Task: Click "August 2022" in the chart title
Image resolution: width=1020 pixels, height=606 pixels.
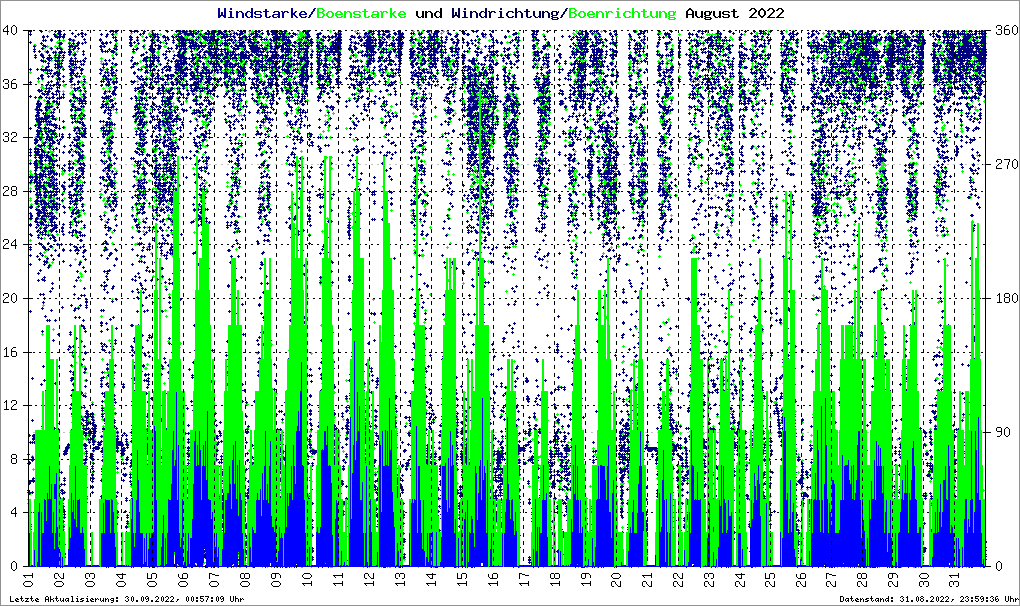Action: click(734, 13)
